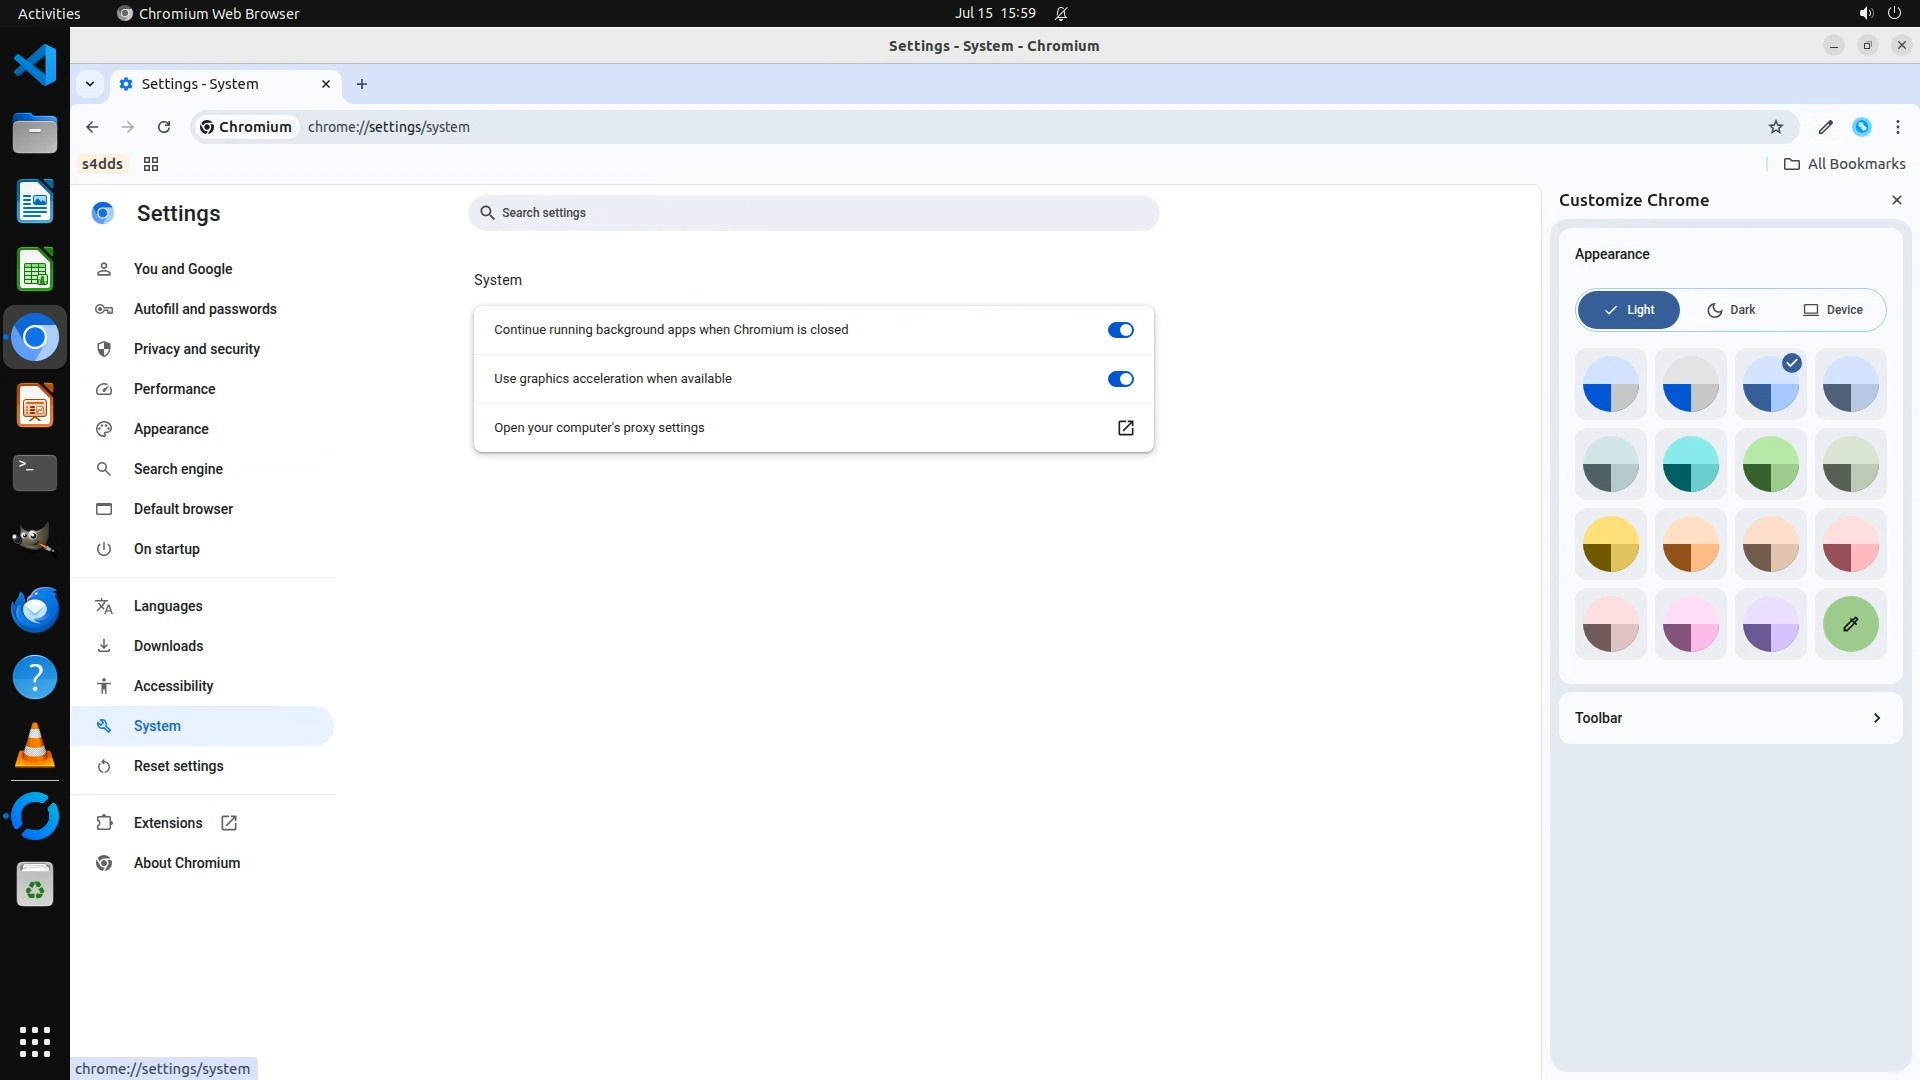Open the Performance settings section
1920x1080 pixels.
(x=174, y=389)
